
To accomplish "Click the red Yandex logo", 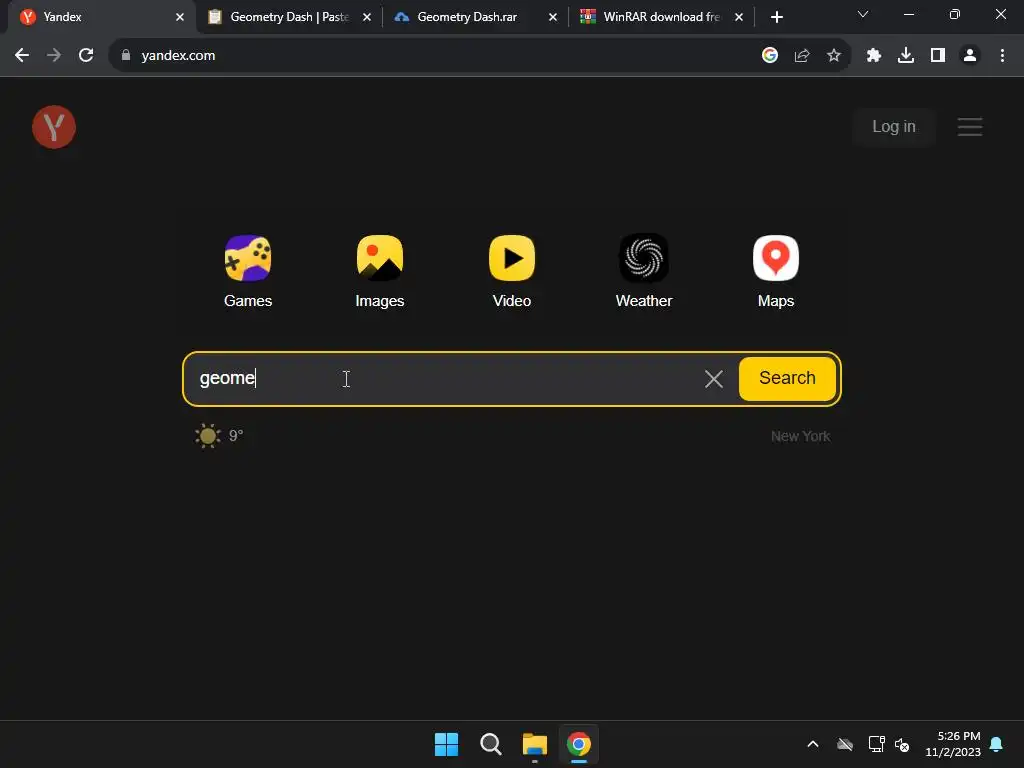I will pos(54,127).
